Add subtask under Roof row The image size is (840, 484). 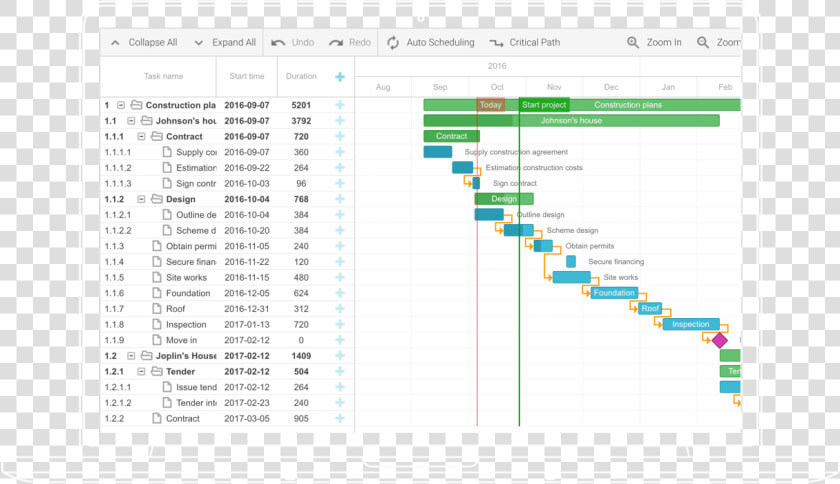point(340,309)
